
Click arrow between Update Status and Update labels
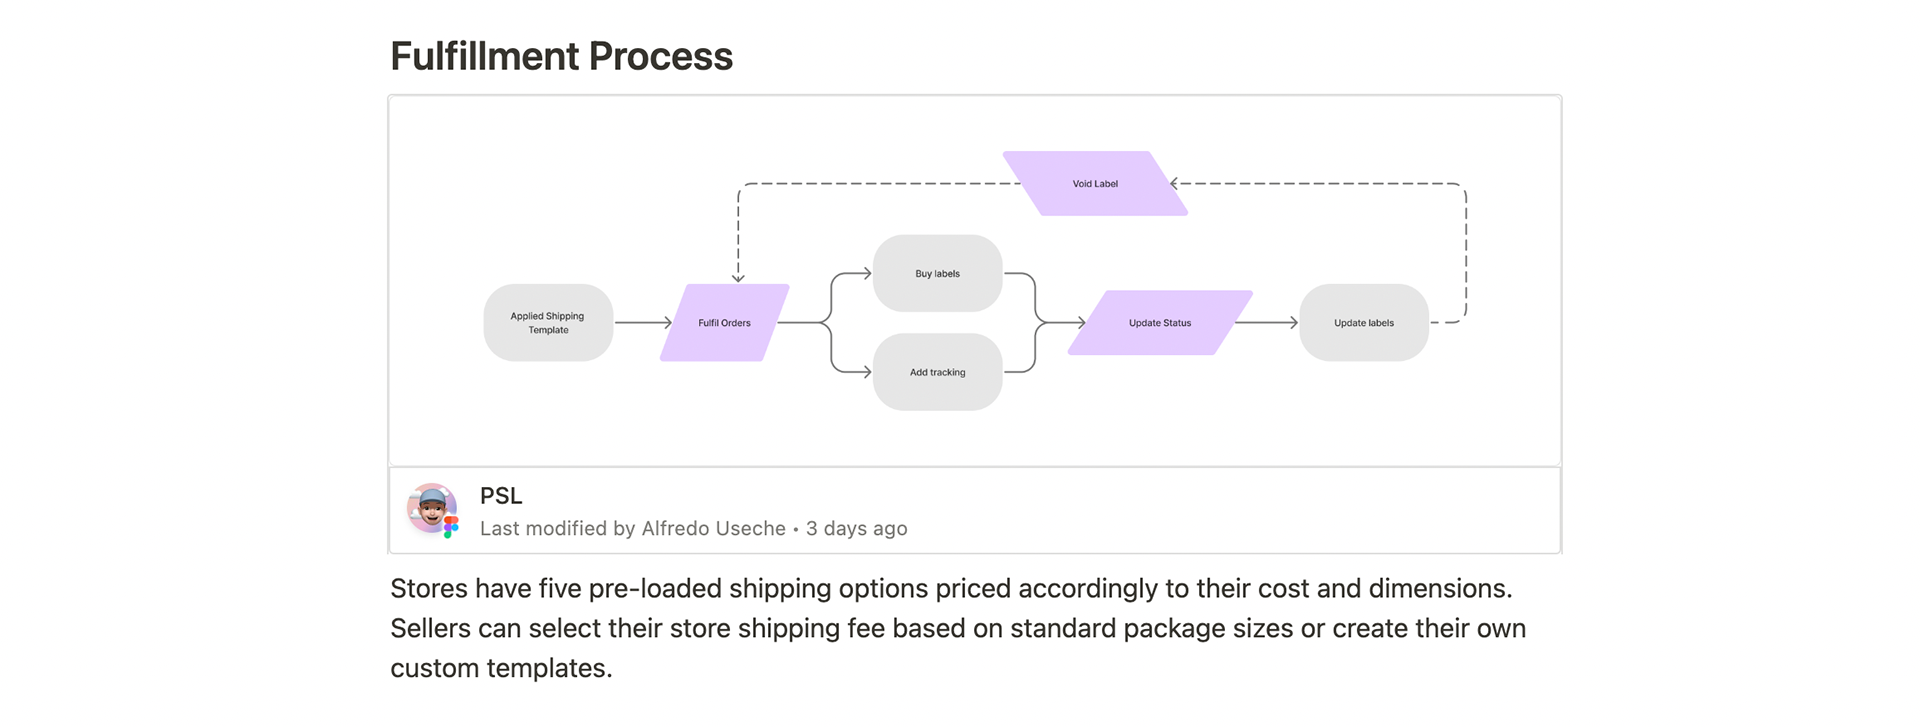pyautogui.click(x=1266, y=323)
